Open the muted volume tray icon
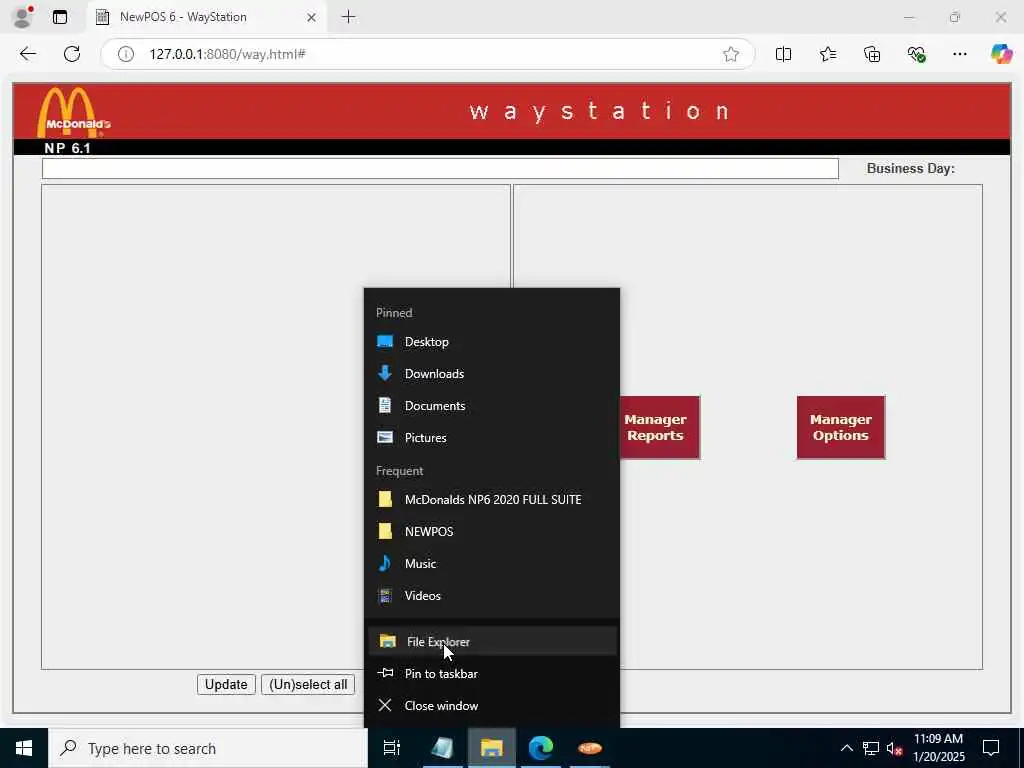The height and width of the screenshot is (768, 1024). (895, 748)
